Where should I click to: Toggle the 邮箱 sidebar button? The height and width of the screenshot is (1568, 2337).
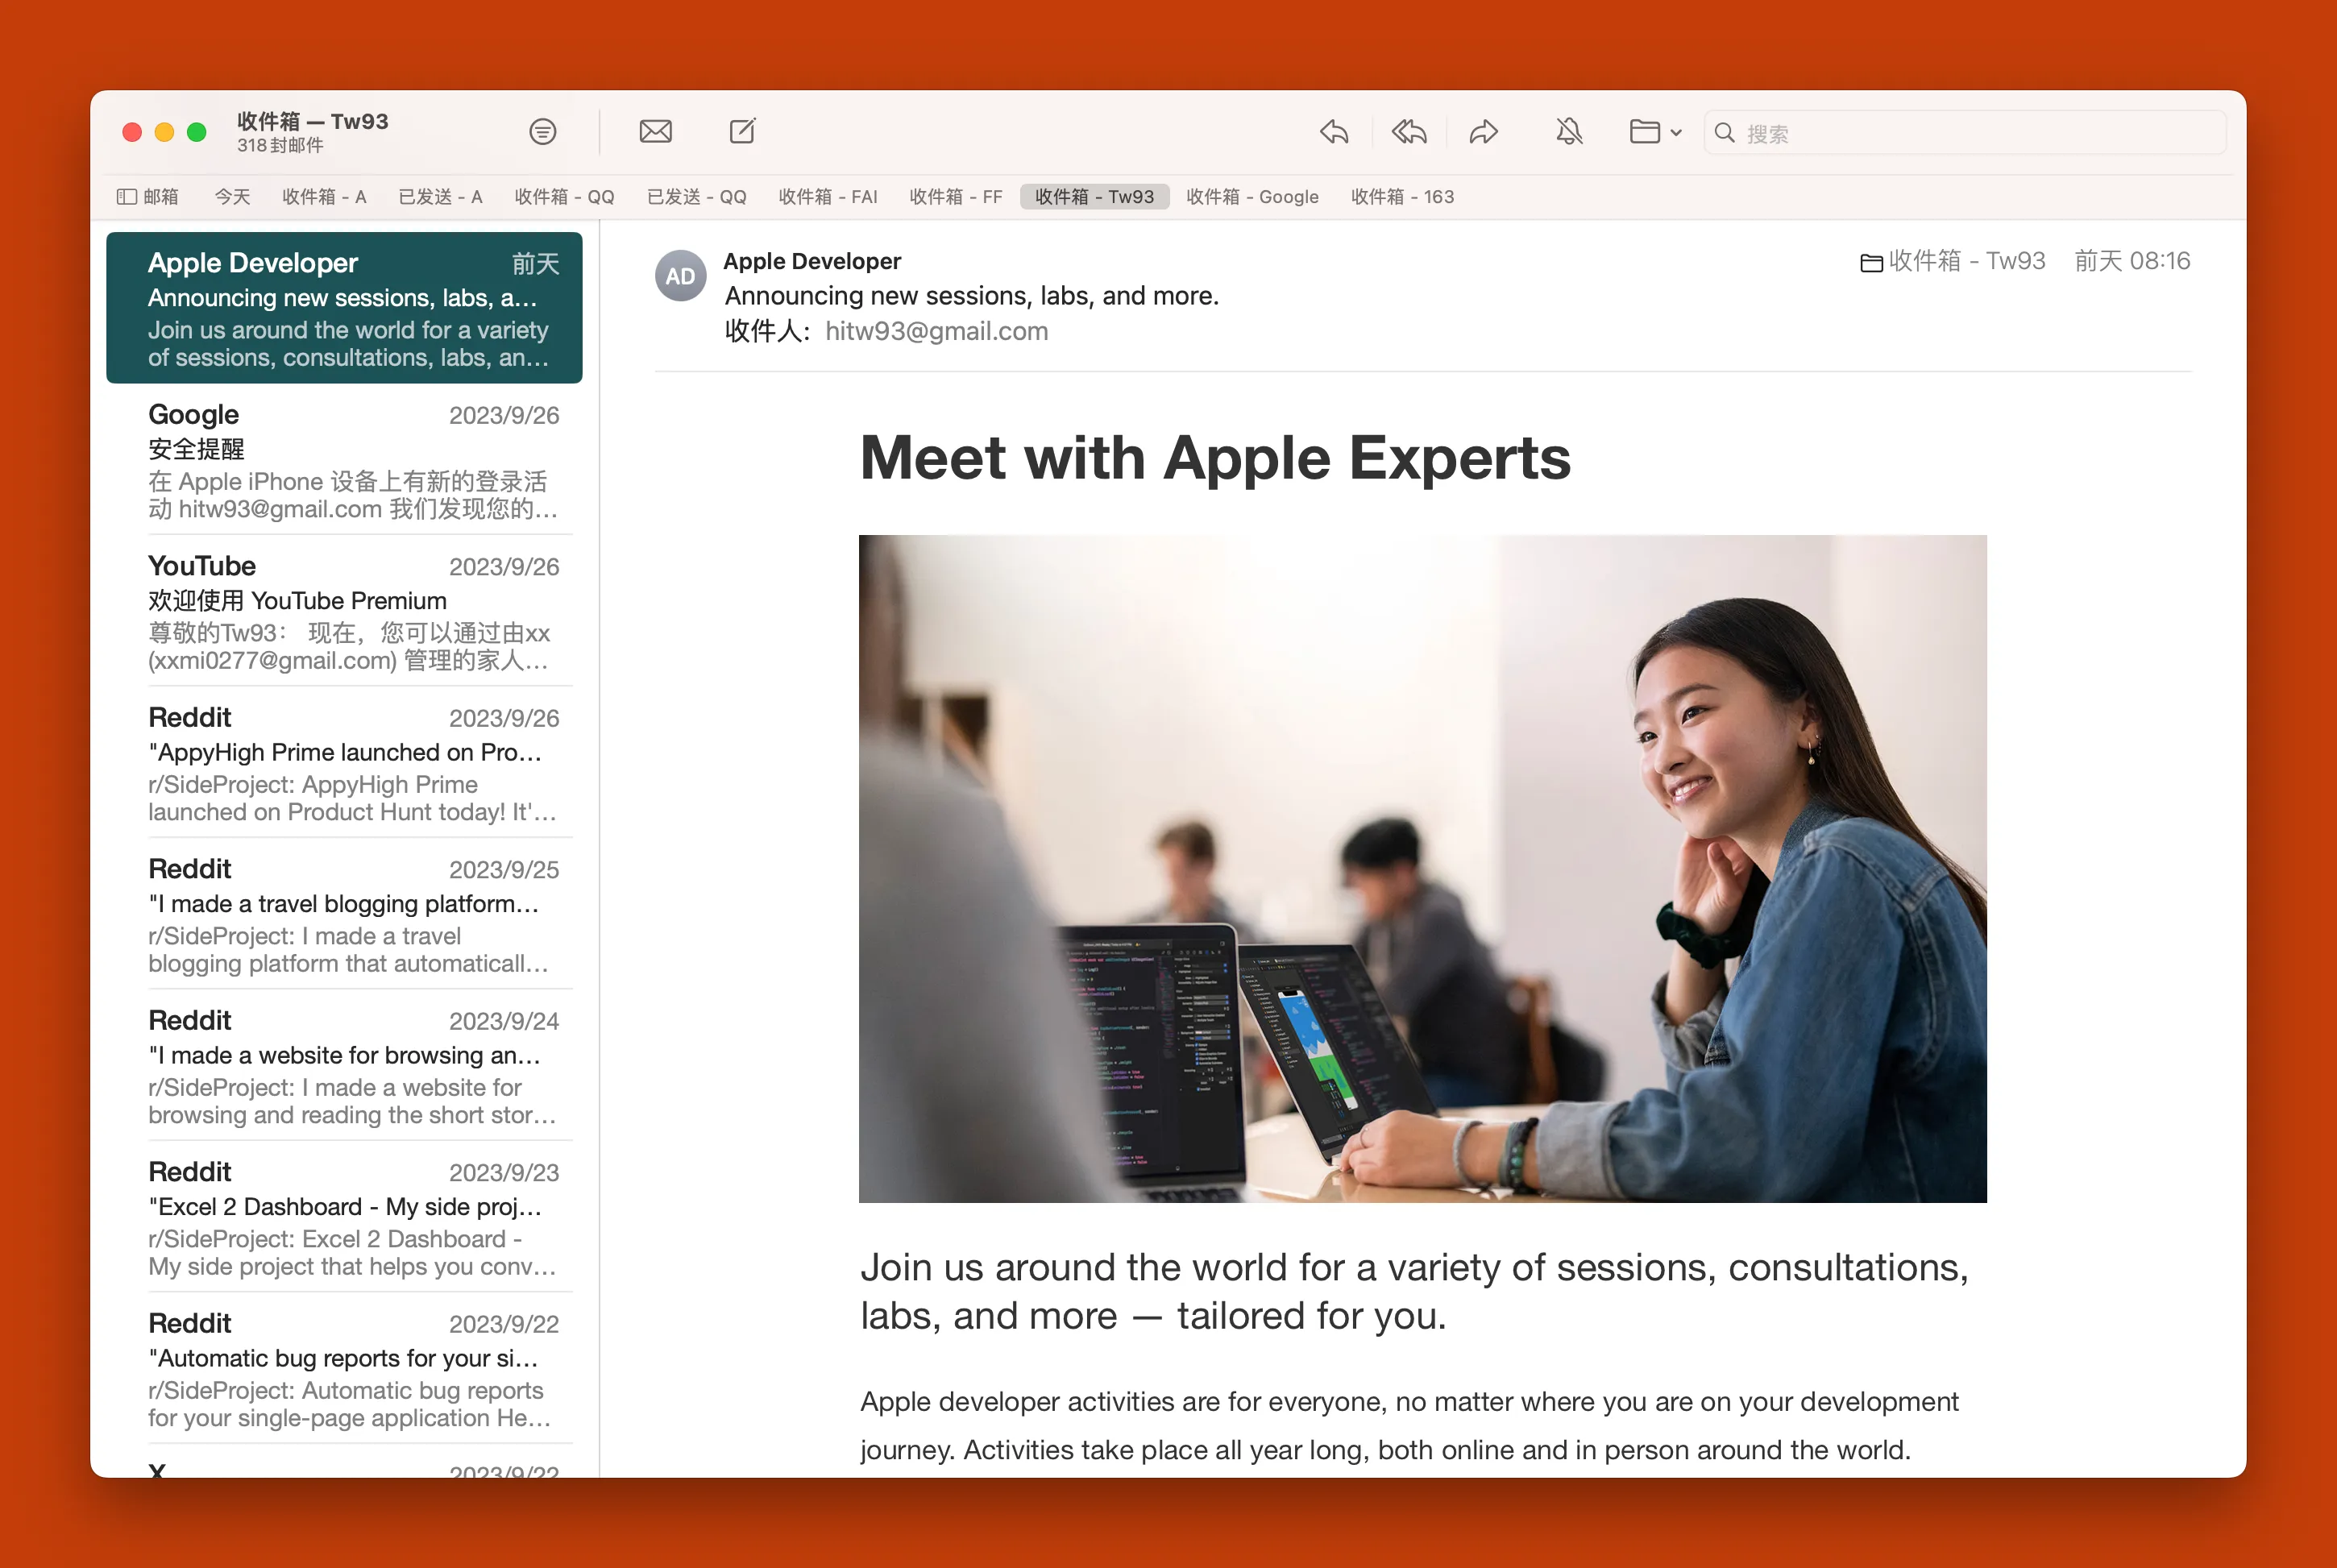pos(147,197)
